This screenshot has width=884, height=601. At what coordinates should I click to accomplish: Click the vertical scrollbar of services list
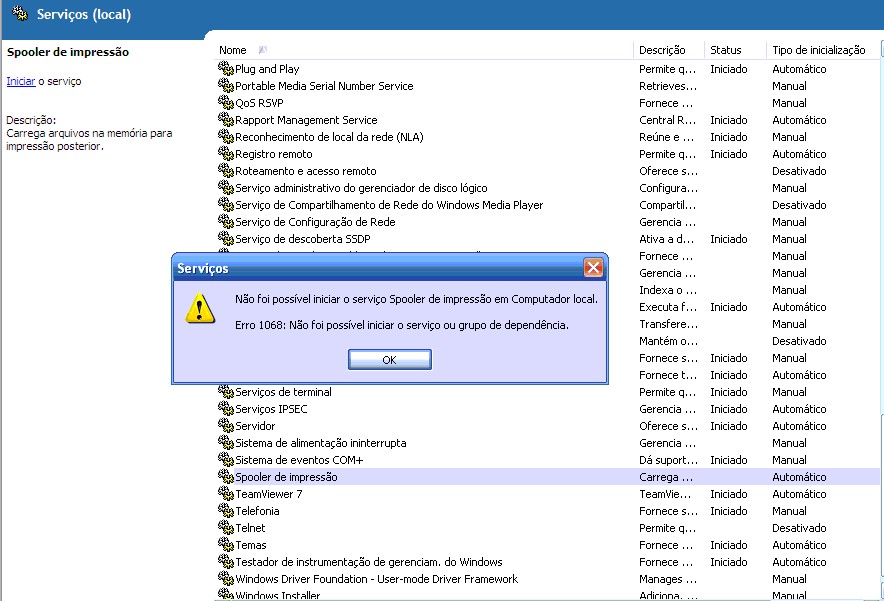[880, 300]
